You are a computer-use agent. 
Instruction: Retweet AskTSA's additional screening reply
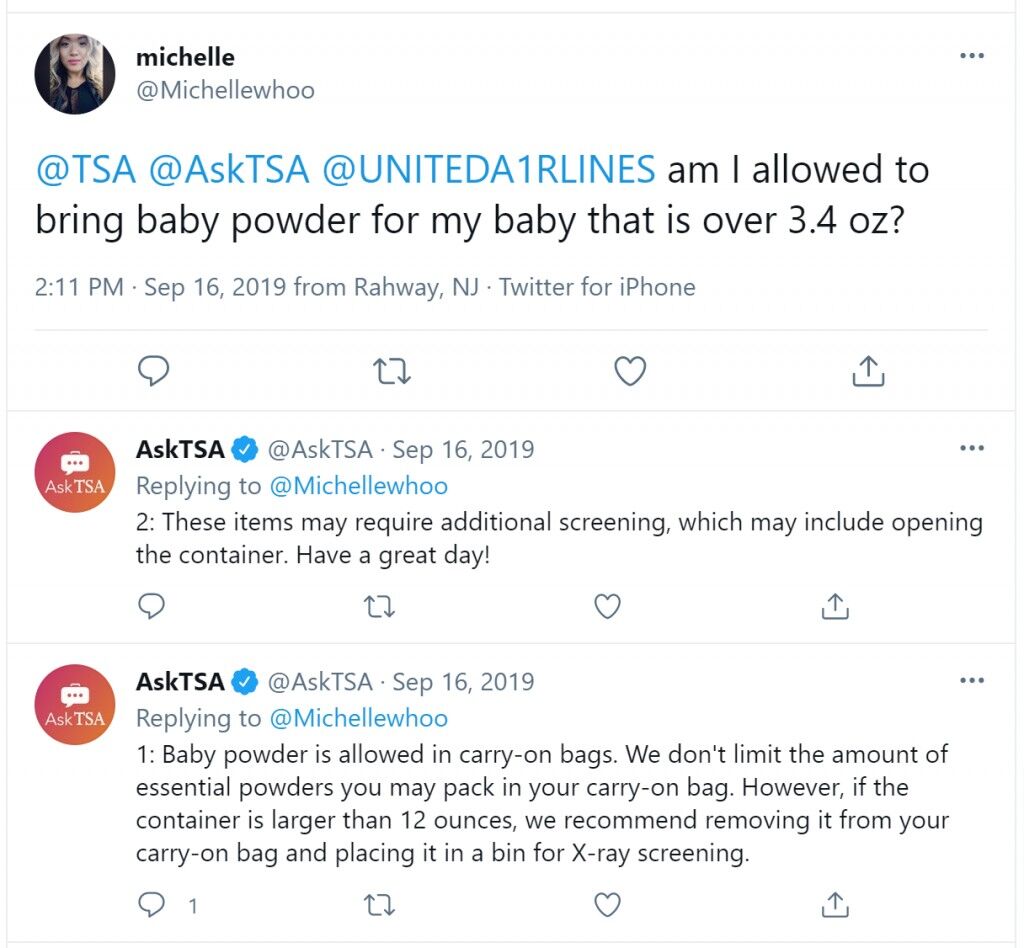[x=379, y=607]
